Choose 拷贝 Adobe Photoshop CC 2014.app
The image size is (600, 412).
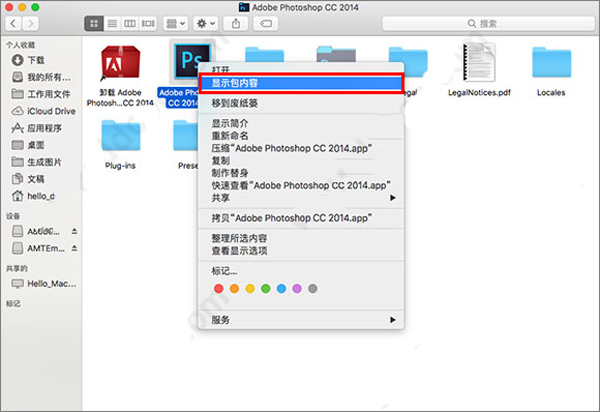coord(300,218)
